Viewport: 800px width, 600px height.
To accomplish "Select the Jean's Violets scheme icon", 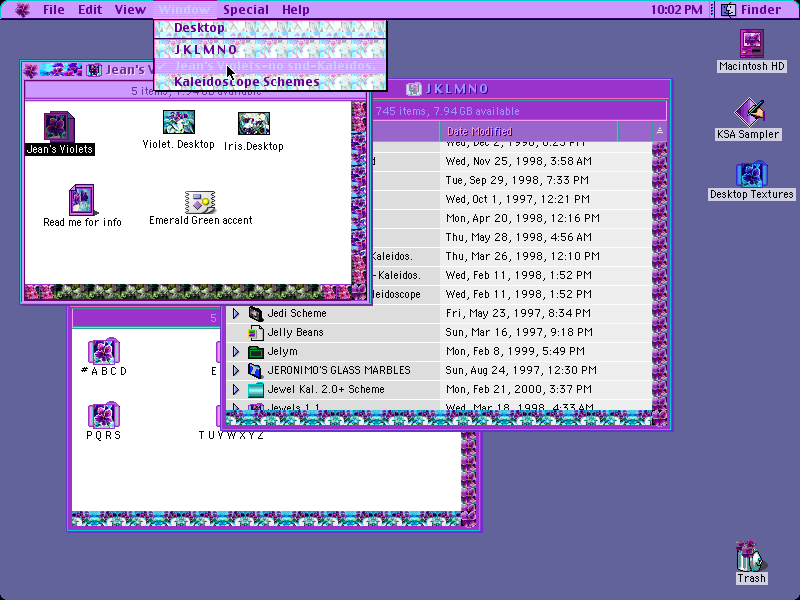I will [x=59, y=126].
